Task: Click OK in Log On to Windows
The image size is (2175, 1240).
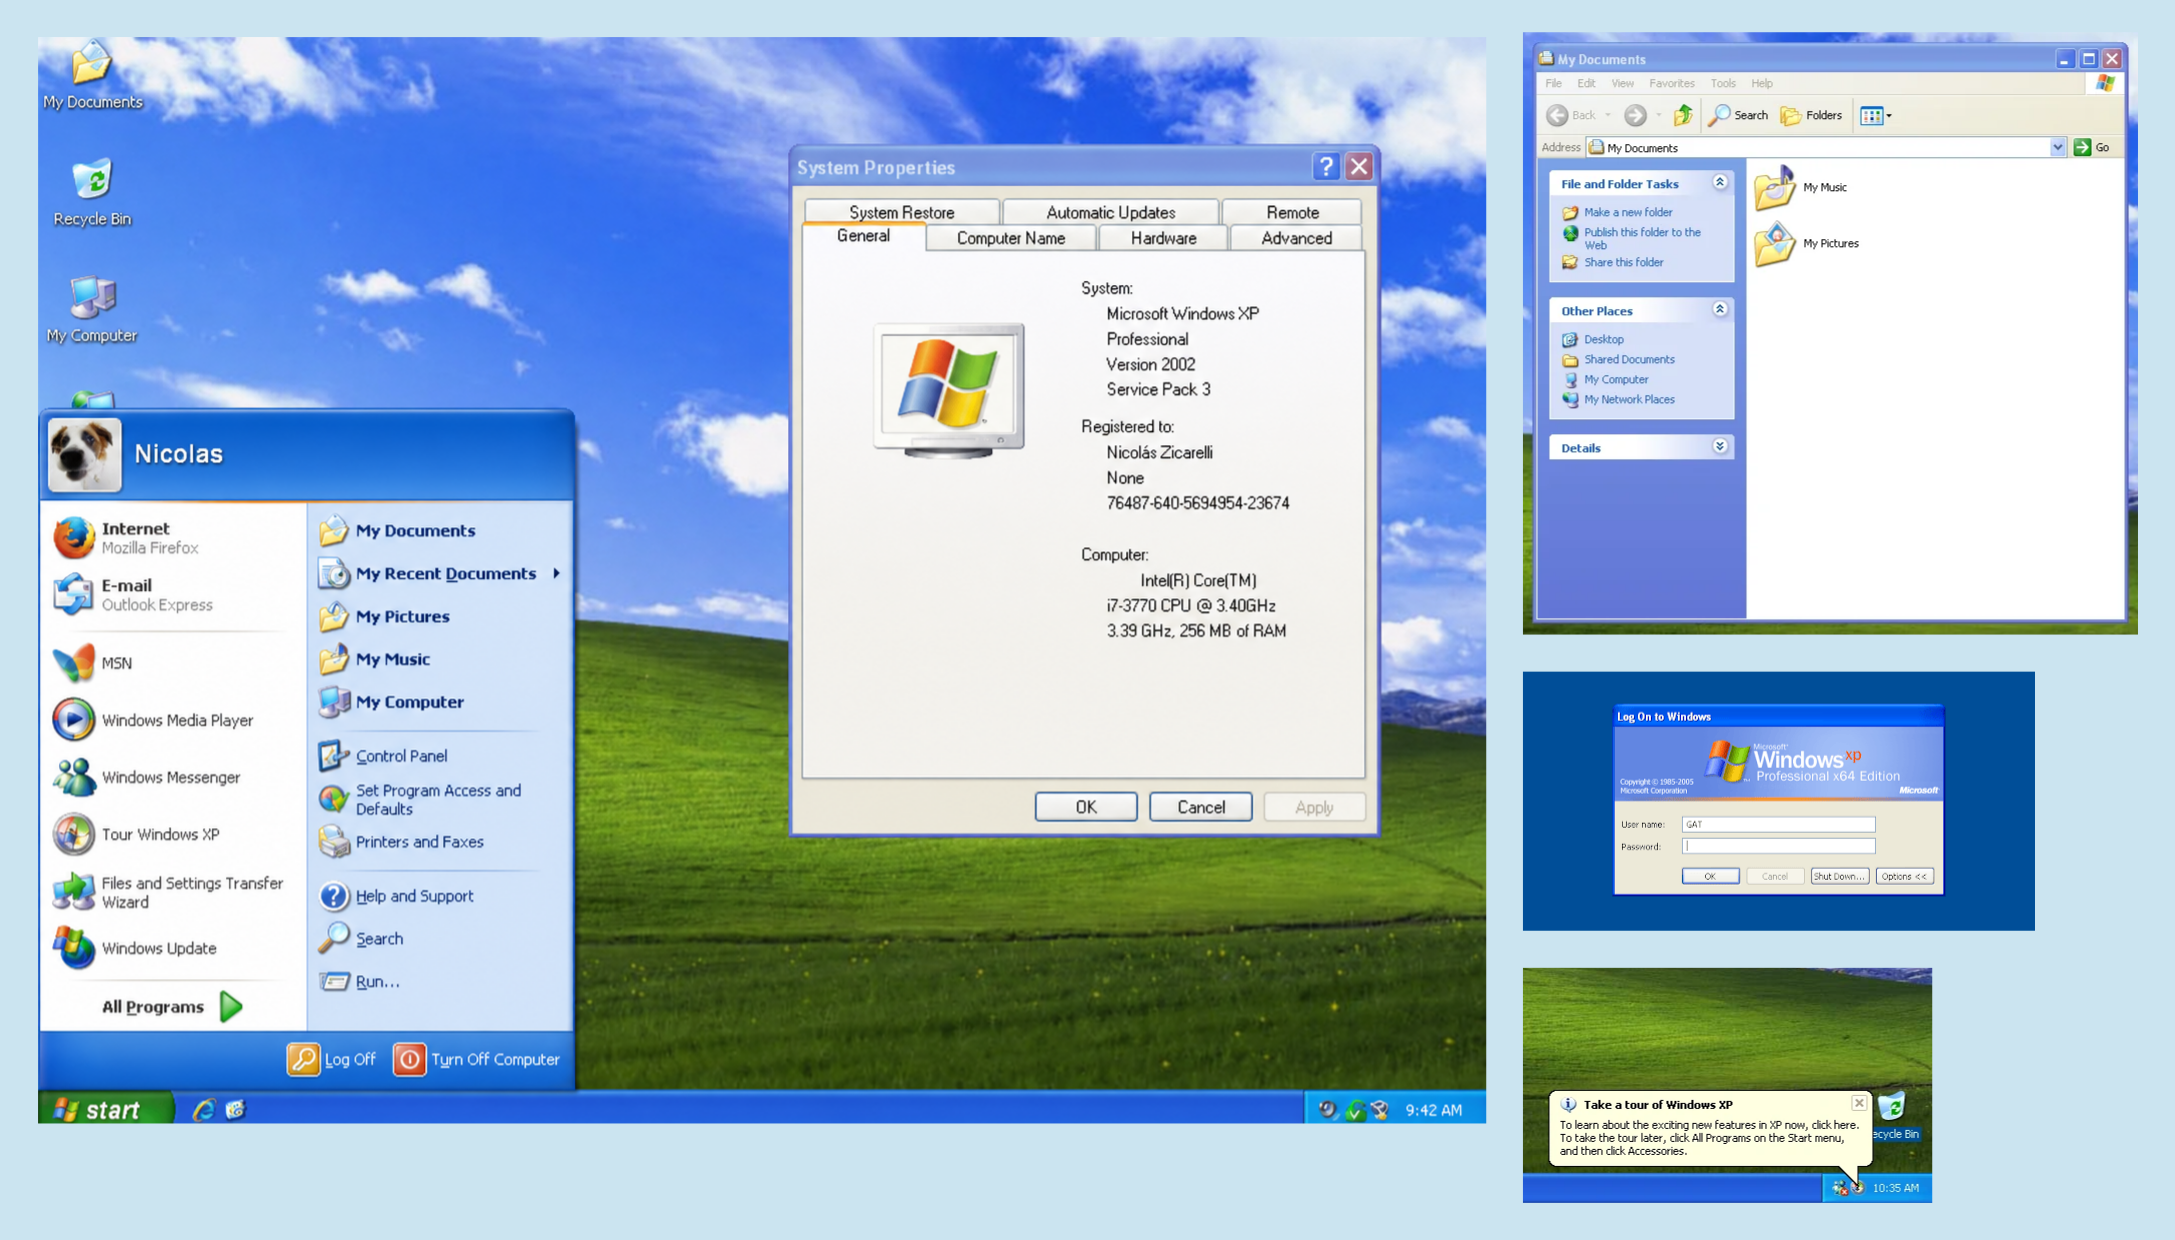Action: point(1710,876)
